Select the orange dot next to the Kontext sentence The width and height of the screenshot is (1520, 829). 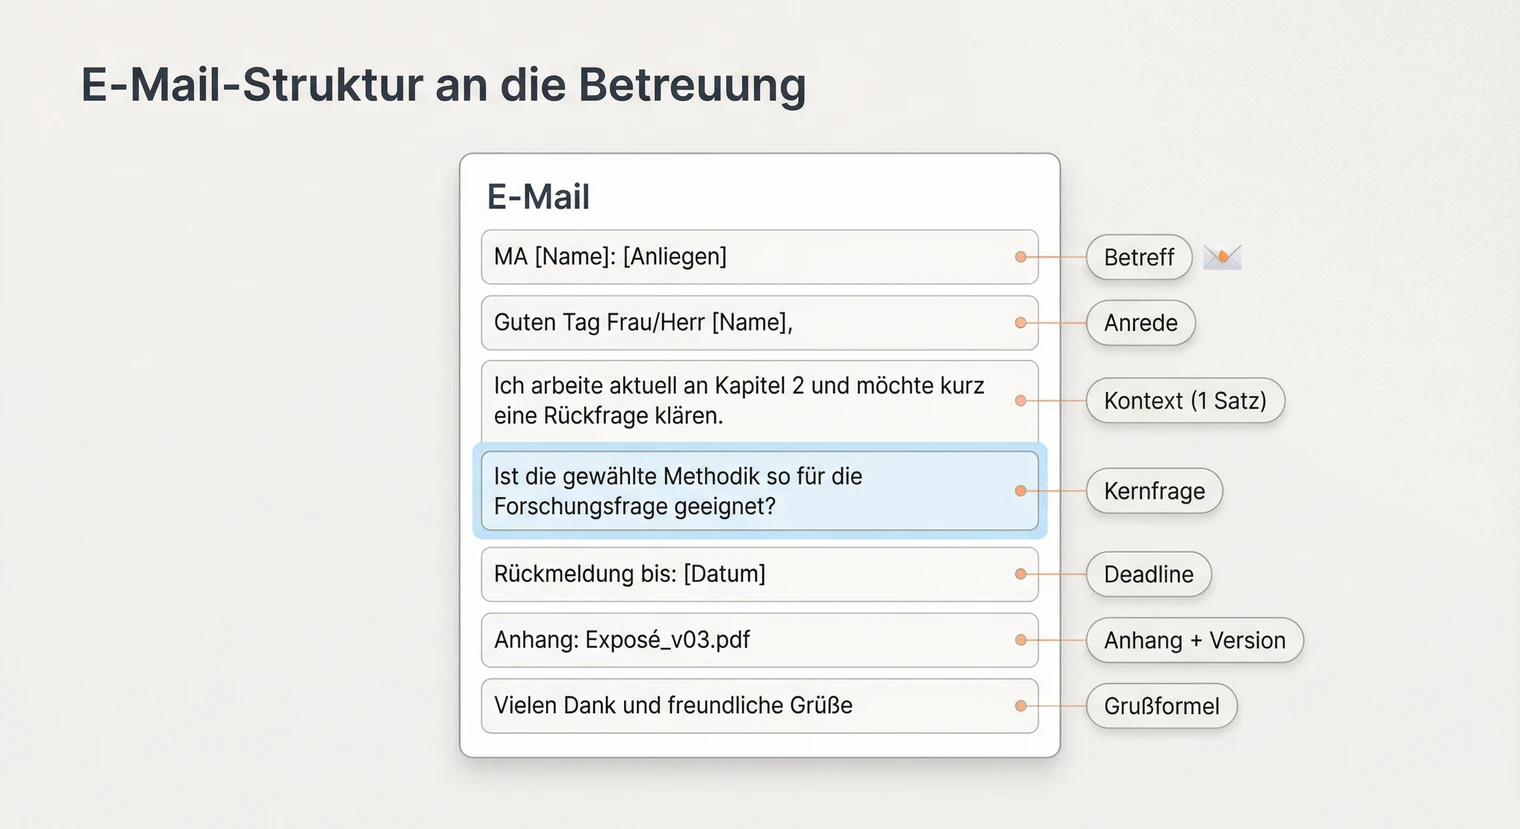coord(1020,400)
